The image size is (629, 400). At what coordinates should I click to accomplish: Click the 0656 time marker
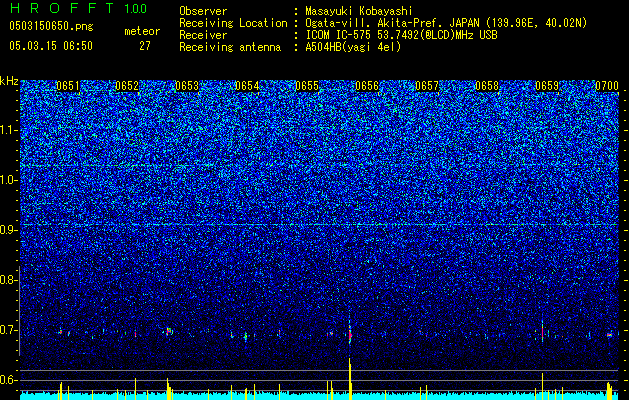[367, 86]
